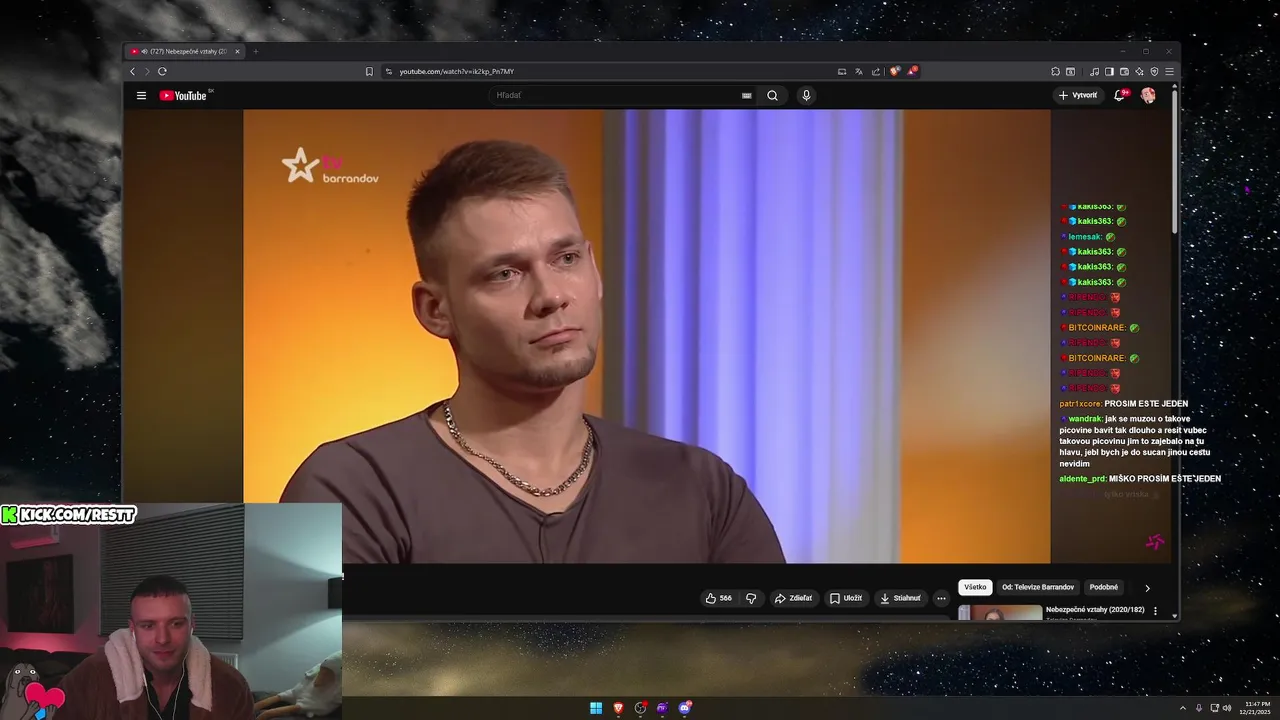This screenshot has width=1280, height=720.
Task: Open the extensions puzzle icon
Action: point(1055,71)
